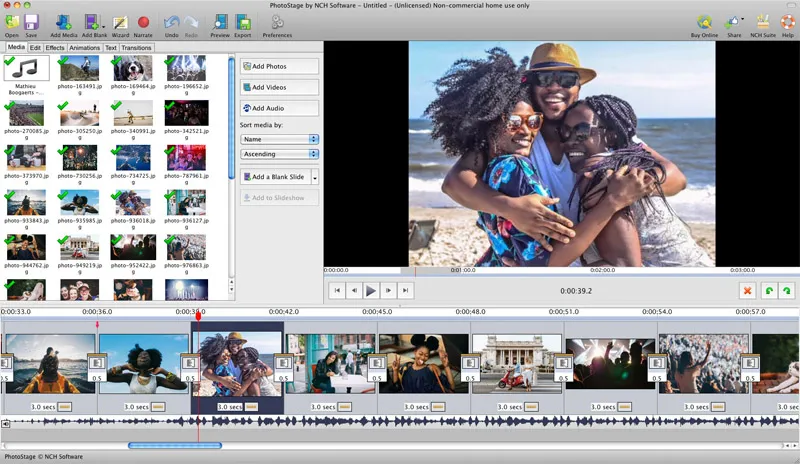Click the Export toolbar icon
The image size is (800, 464).
click(x=243, y=21)
